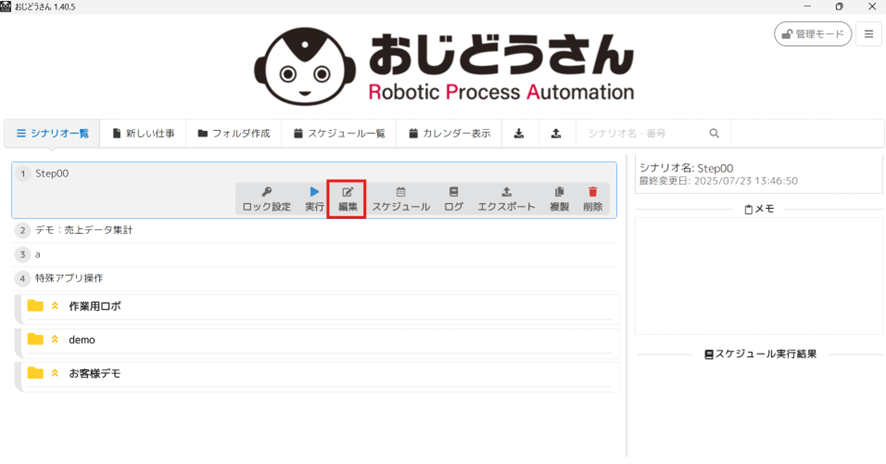Click the upload arrow toolbar icon

556,133
